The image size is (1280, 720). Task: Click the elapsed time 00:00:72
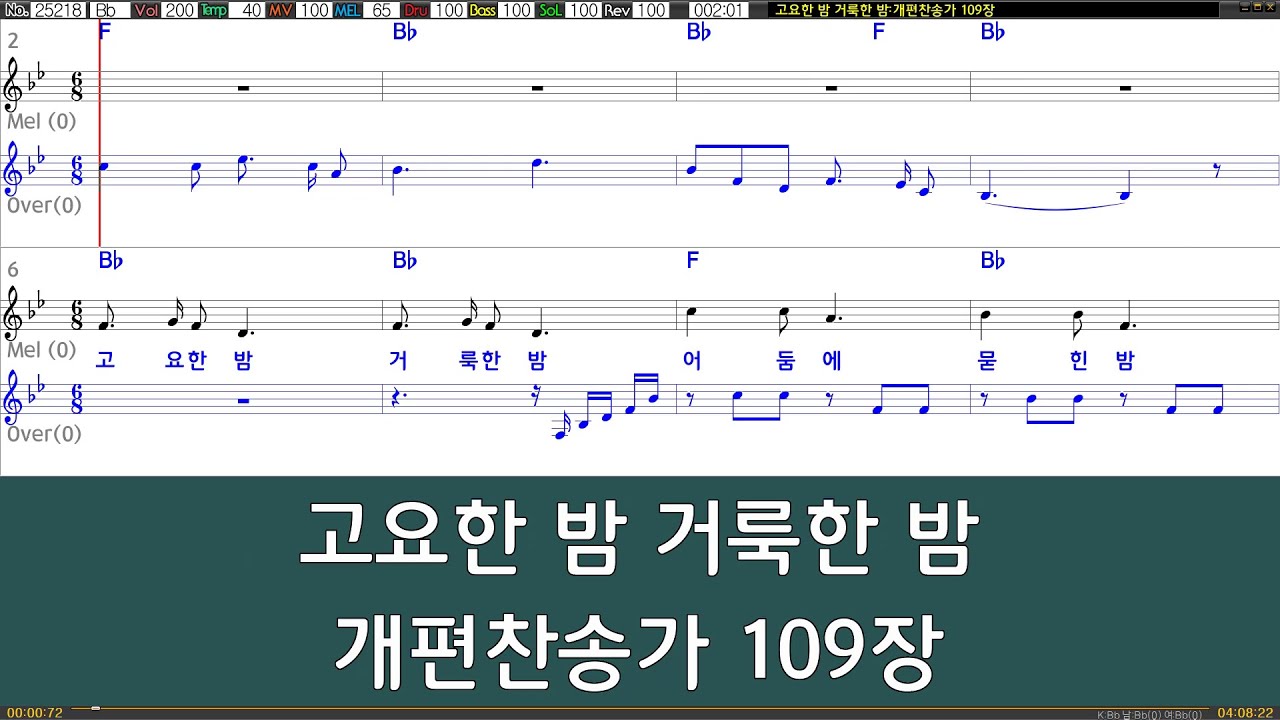point(35,713)
